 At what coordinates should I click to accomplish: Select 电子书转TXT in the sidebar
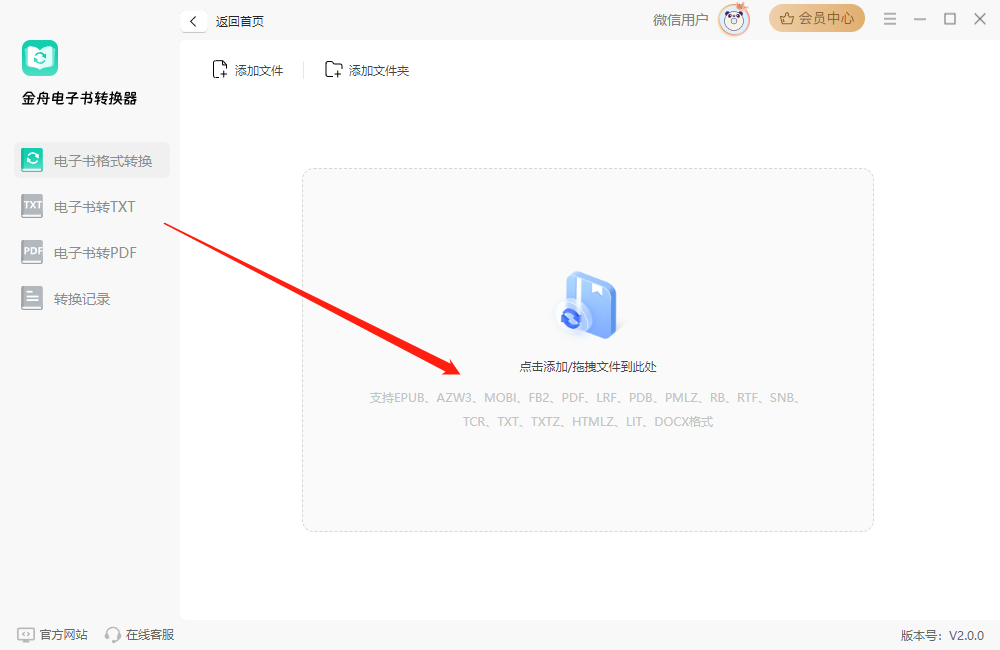click(92, 207)
